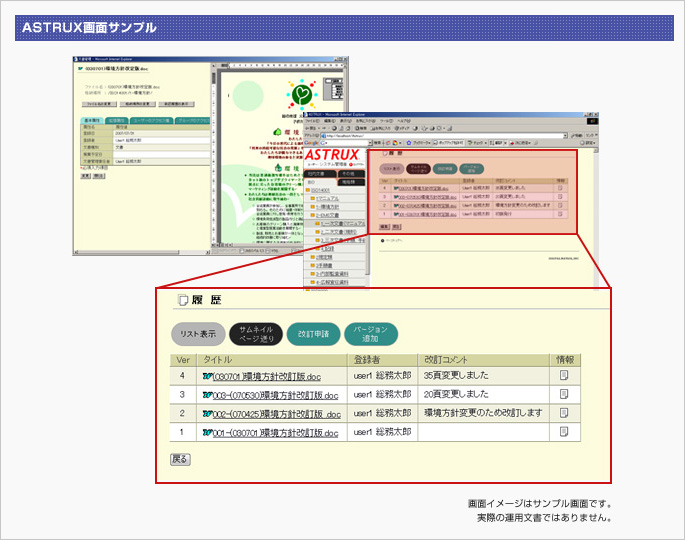Open the 001-(030701)環境方針改訂版.doc link
This screenshot has width=685, height=540.
tap(275, 433)
